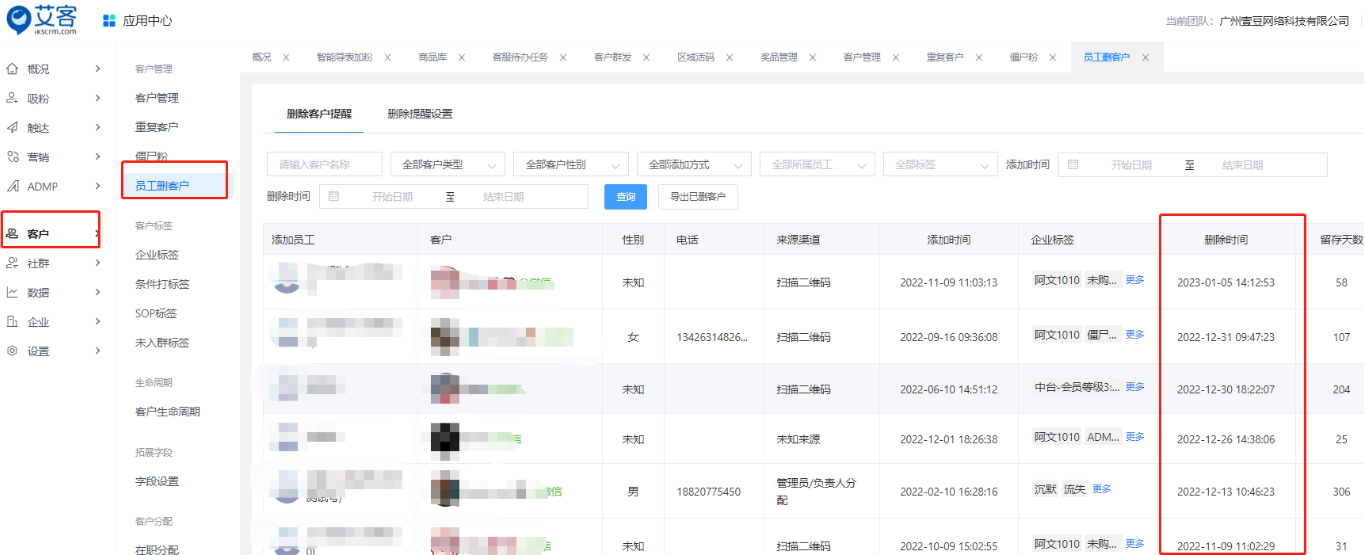Click the 导出已删客户 button
This screenshot has height=555, width=1364.
[x=697, y=197]
